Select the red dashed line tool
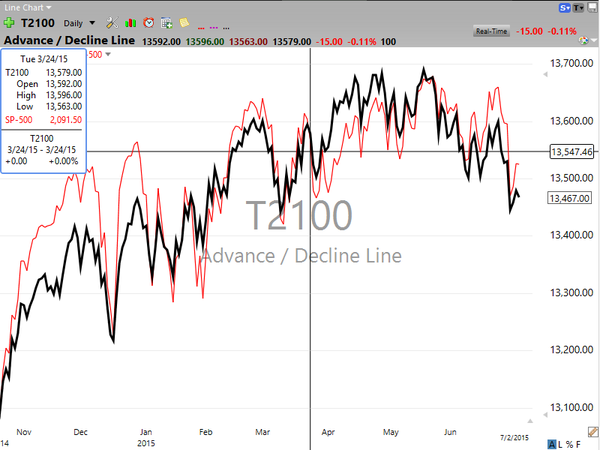The height and width of the screenshot is (450, 600). pyautogui.click(x=201, y=28)
